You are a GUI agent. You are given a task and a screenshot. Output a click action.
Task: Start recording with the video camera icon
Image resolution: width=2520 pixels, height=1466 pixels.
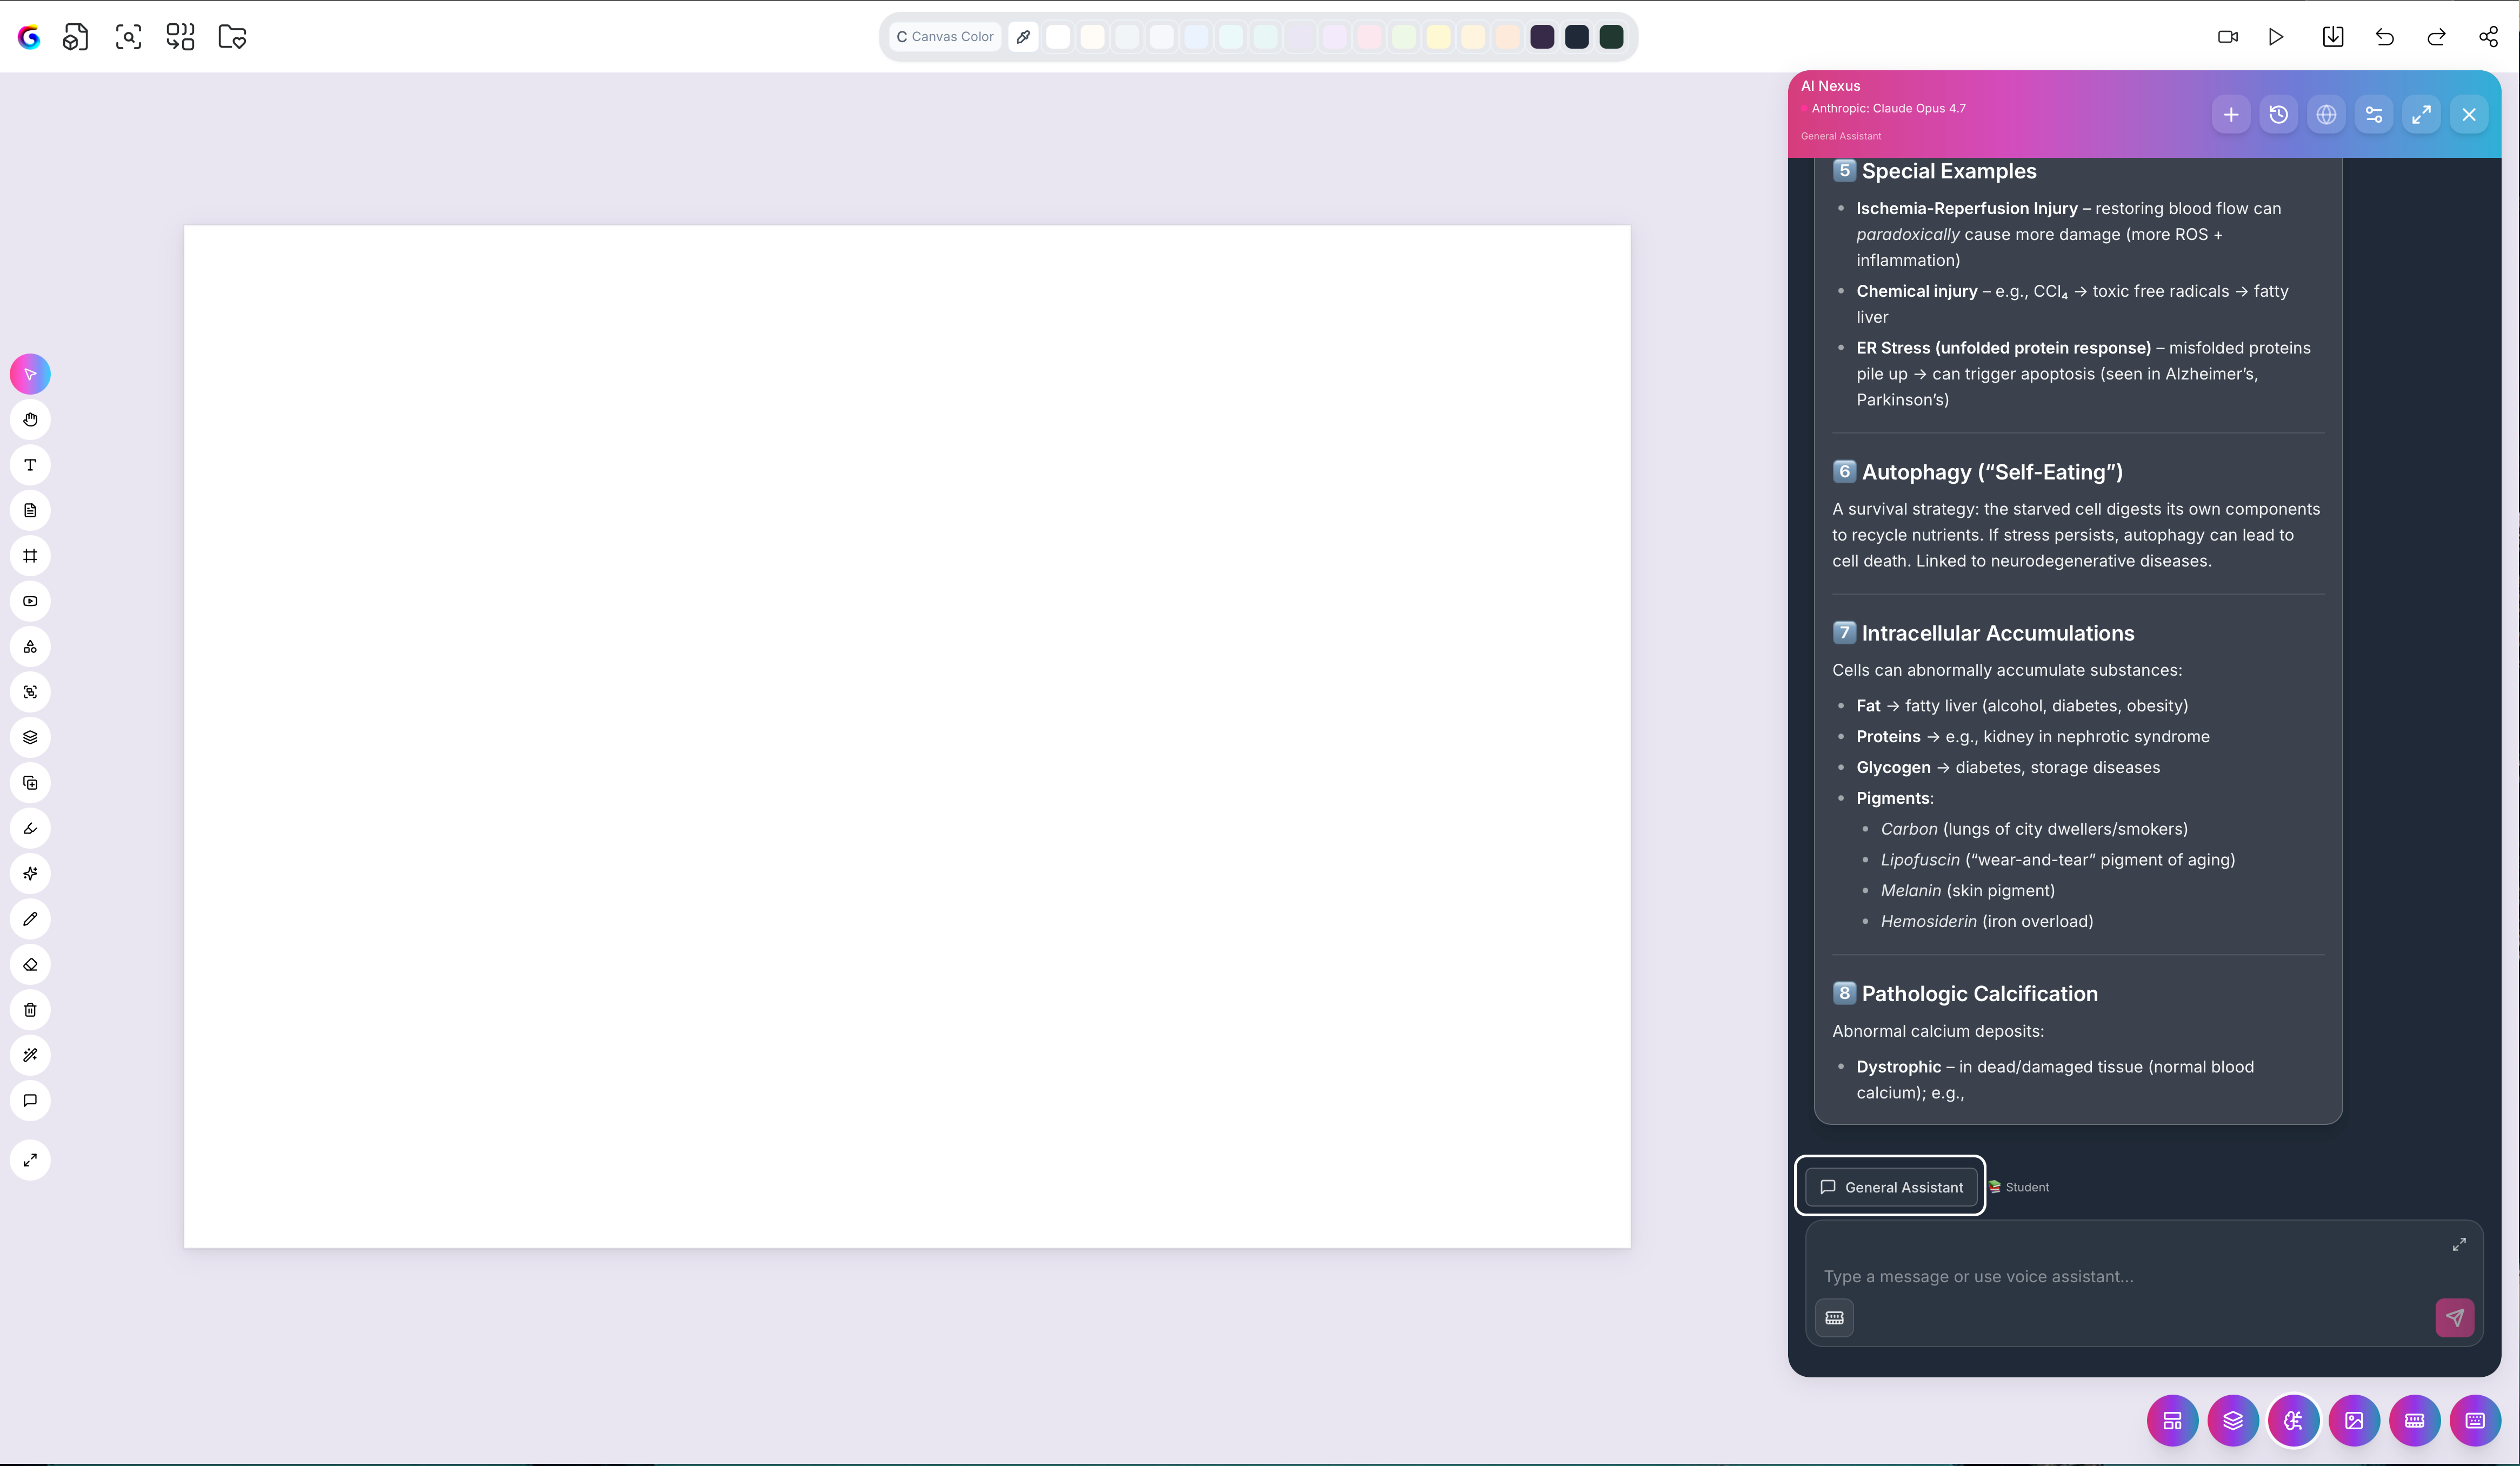(2228, 37)
